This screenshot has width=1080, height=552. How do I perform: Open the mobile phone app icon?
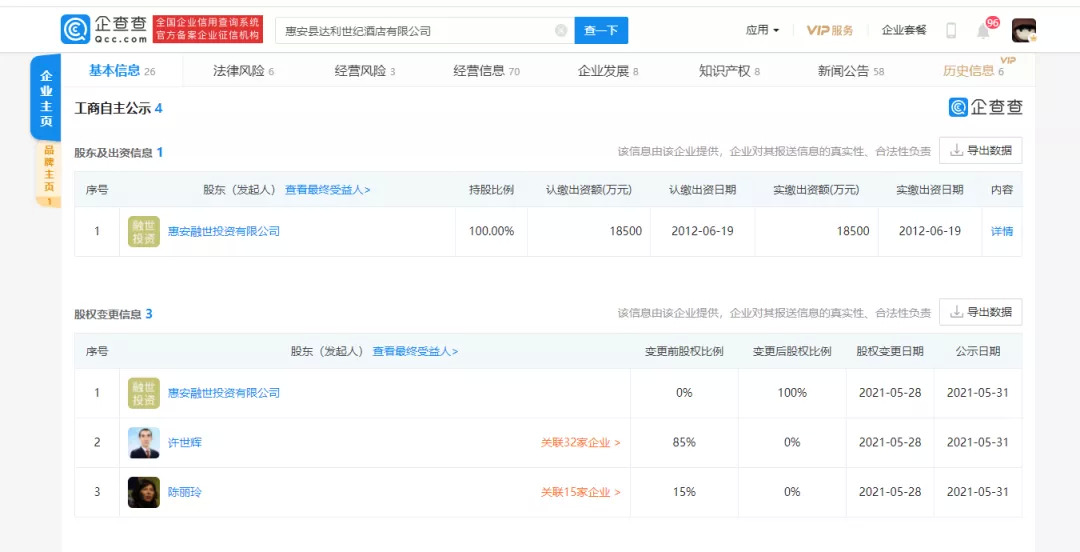point(951,31)
